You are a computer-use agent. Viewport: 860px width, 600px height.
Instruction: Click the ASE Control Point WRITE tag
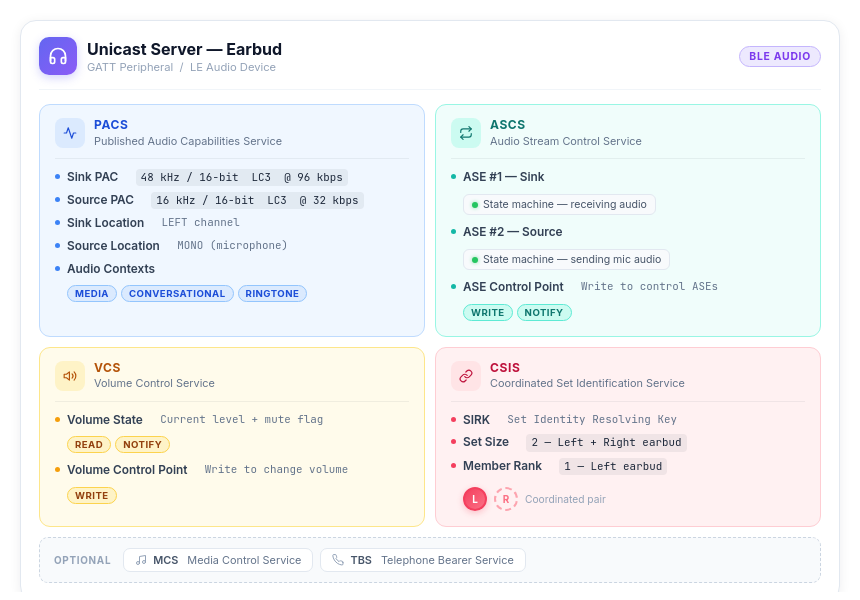[x=487, y=313]
